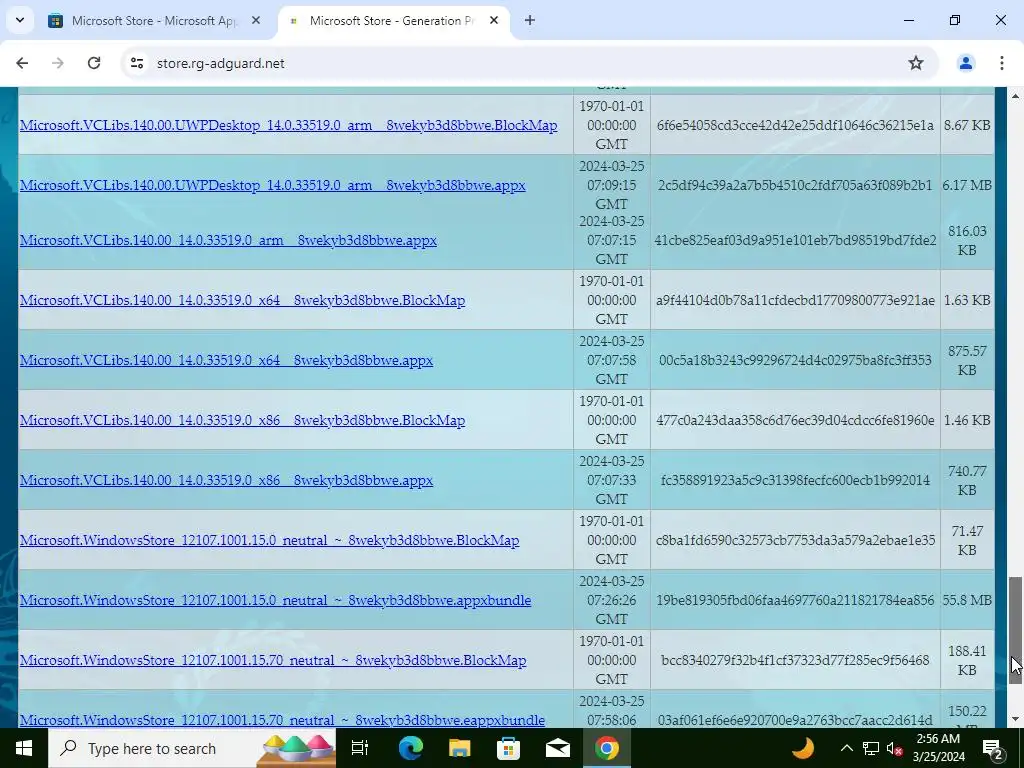
Task: Select hash a9f44104d0b78a11cfdecbd17709800773e921ae
Action: [795, 300]
